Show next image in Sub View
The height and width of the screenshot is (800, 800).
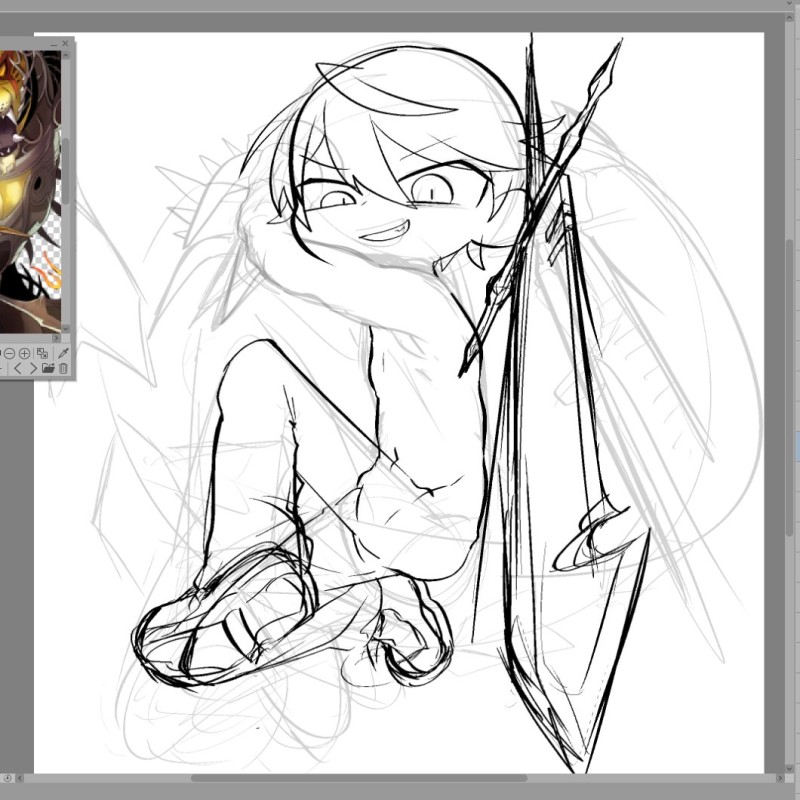coord(33,368)
